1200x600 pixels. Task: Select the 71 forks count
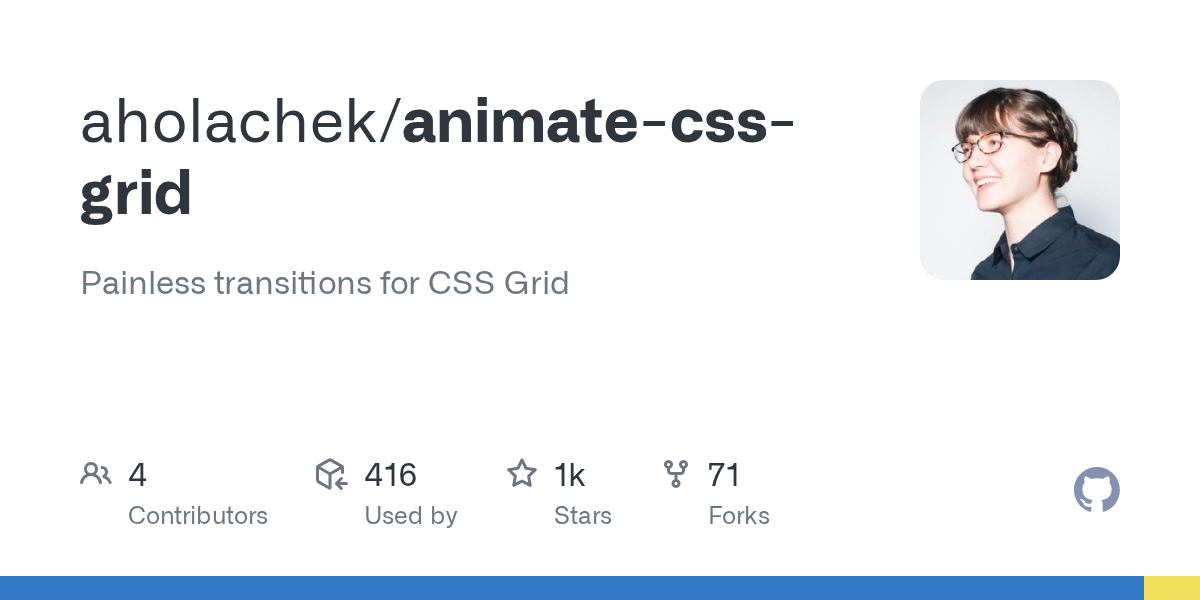pyautogui.click(x=724, y=475)
